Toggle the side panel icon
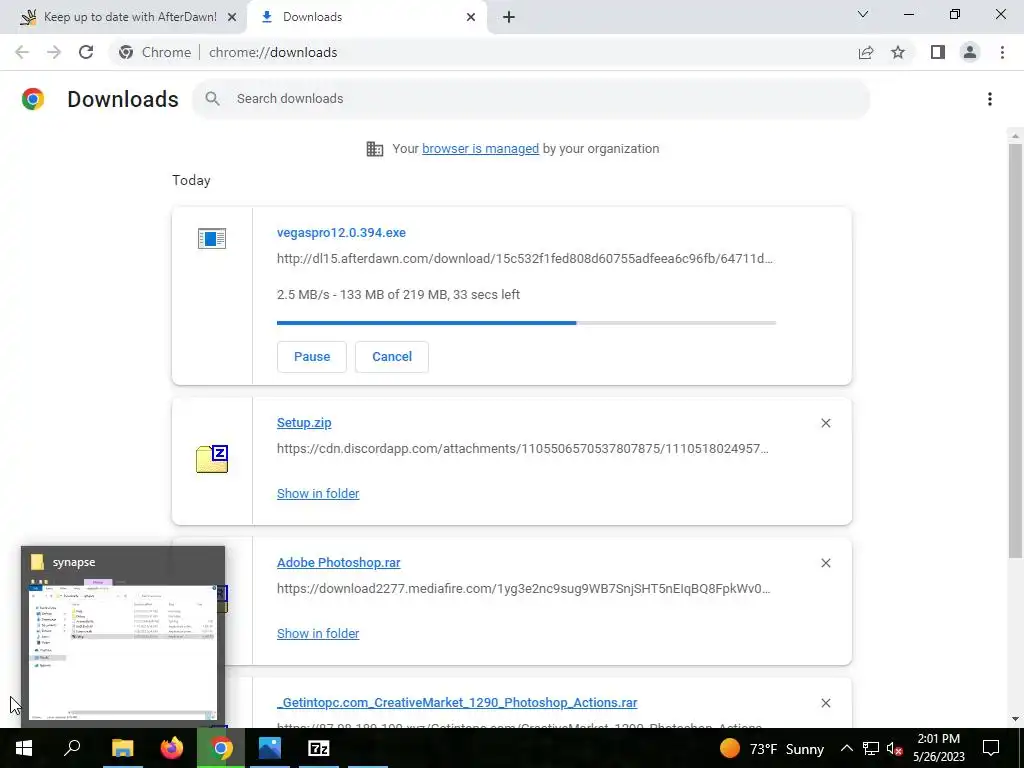Image resolution: width=1024 pixels, height=768 pixels. (938, 52)
